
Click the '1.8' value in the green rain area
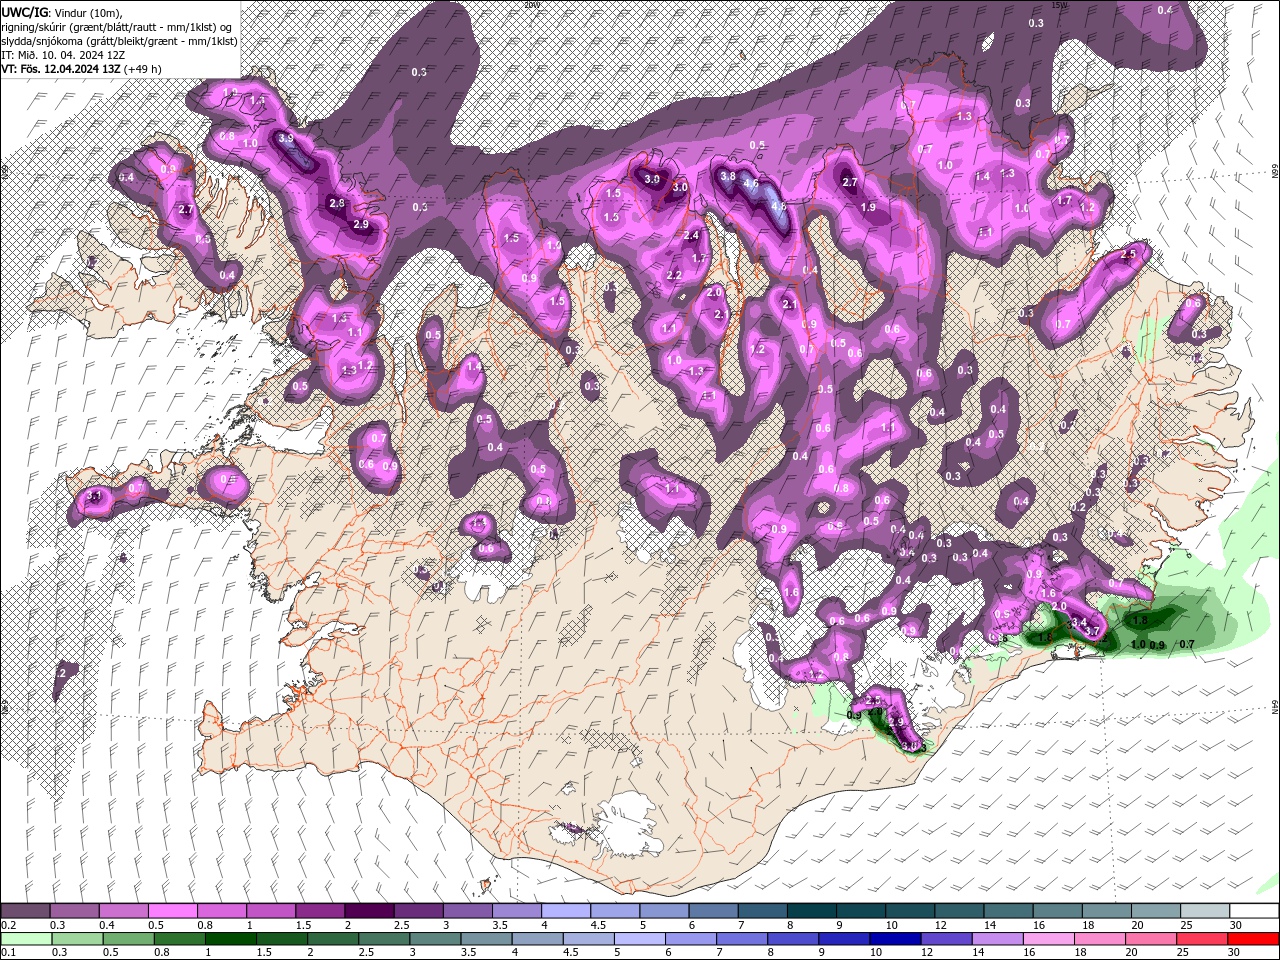tap(1139, 621)
